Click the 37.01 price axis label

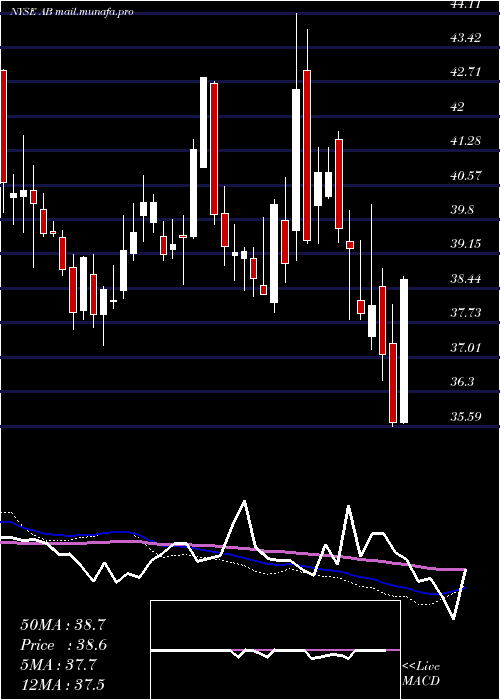click(x=466, y=348)
